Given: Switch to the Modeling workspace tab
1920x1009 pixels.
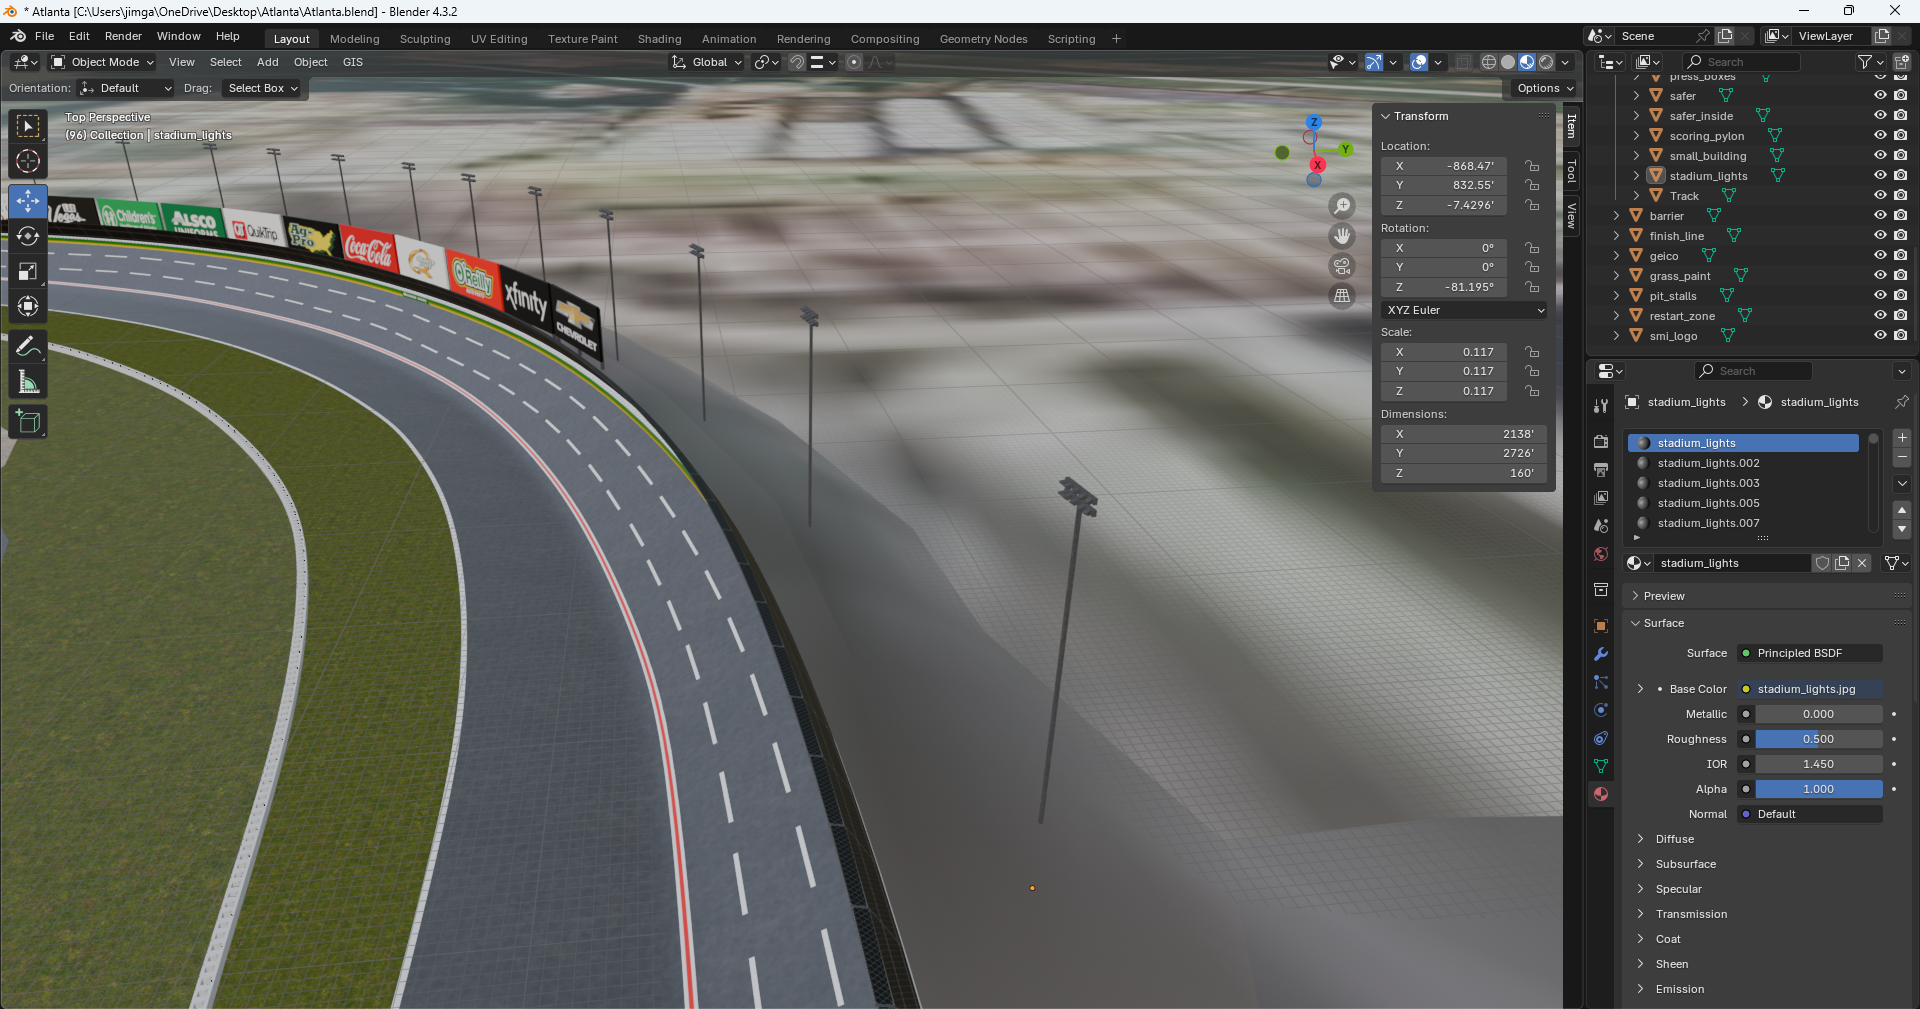Looking at the screenshot, I should [x=355, y=39].
